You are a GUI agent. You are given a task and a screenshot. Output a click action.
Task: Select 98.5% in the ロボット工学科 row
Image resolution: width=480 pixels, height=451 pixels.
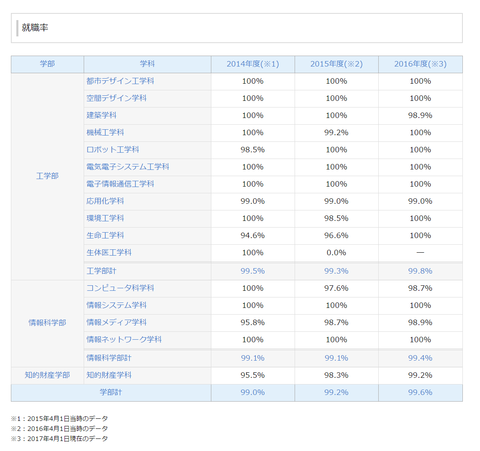pos(253,150)
